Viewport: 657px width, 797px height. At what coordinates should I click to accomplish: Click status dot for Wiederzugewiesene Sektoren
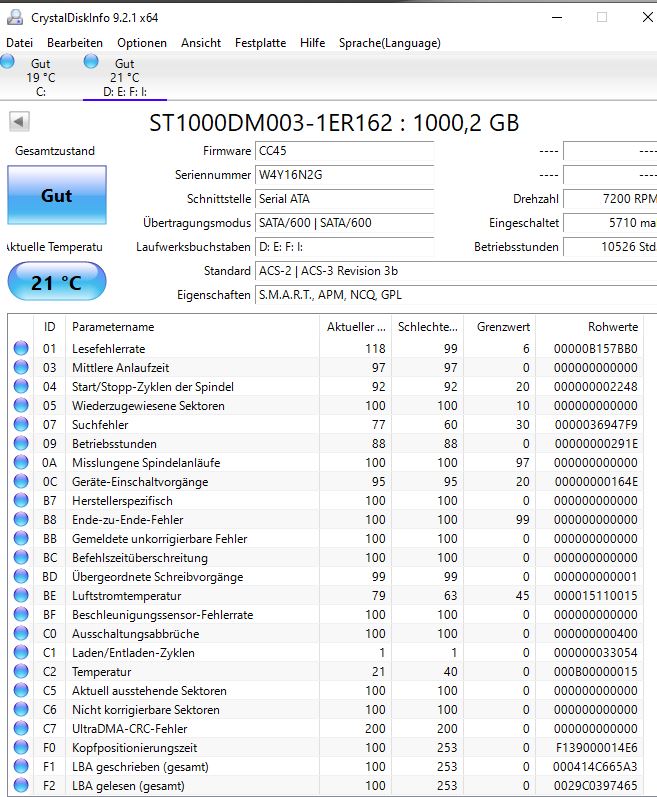coord(21,405)
